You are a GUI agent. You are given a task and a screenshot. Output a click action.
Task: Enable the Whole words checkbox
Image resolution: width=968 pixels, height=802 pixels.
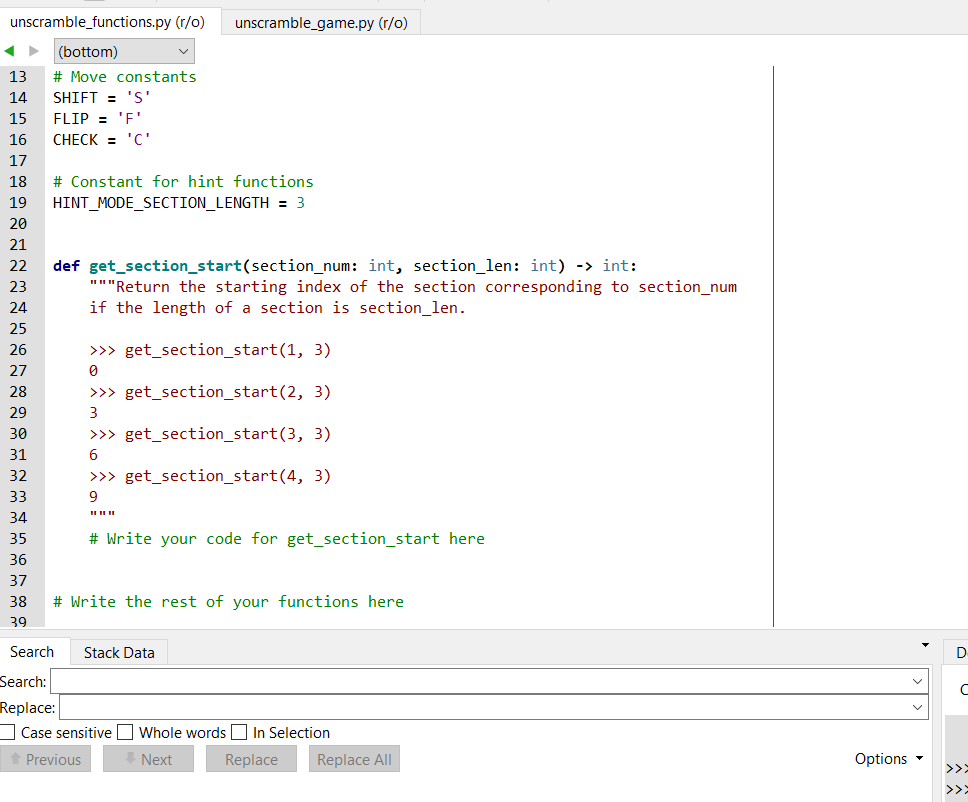pos(125,732)
